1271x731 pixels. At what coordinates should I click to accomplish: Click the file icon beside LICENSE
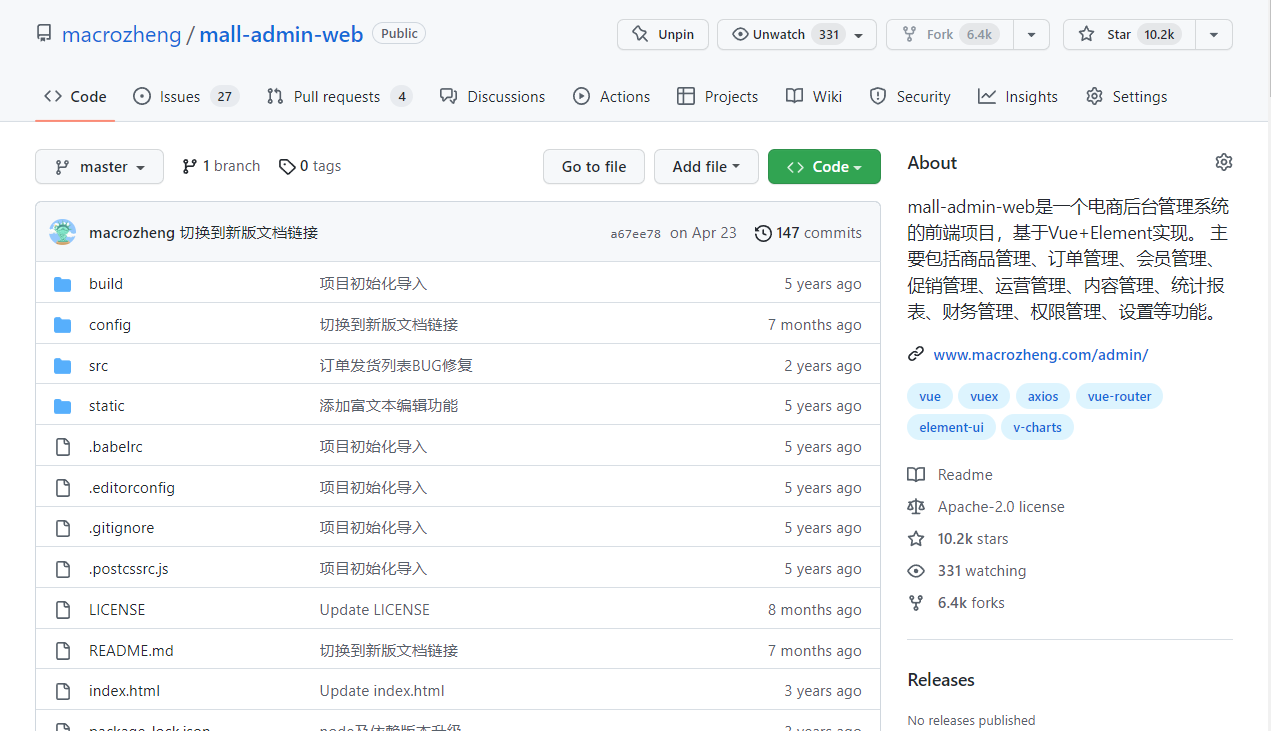coord(63,610)
